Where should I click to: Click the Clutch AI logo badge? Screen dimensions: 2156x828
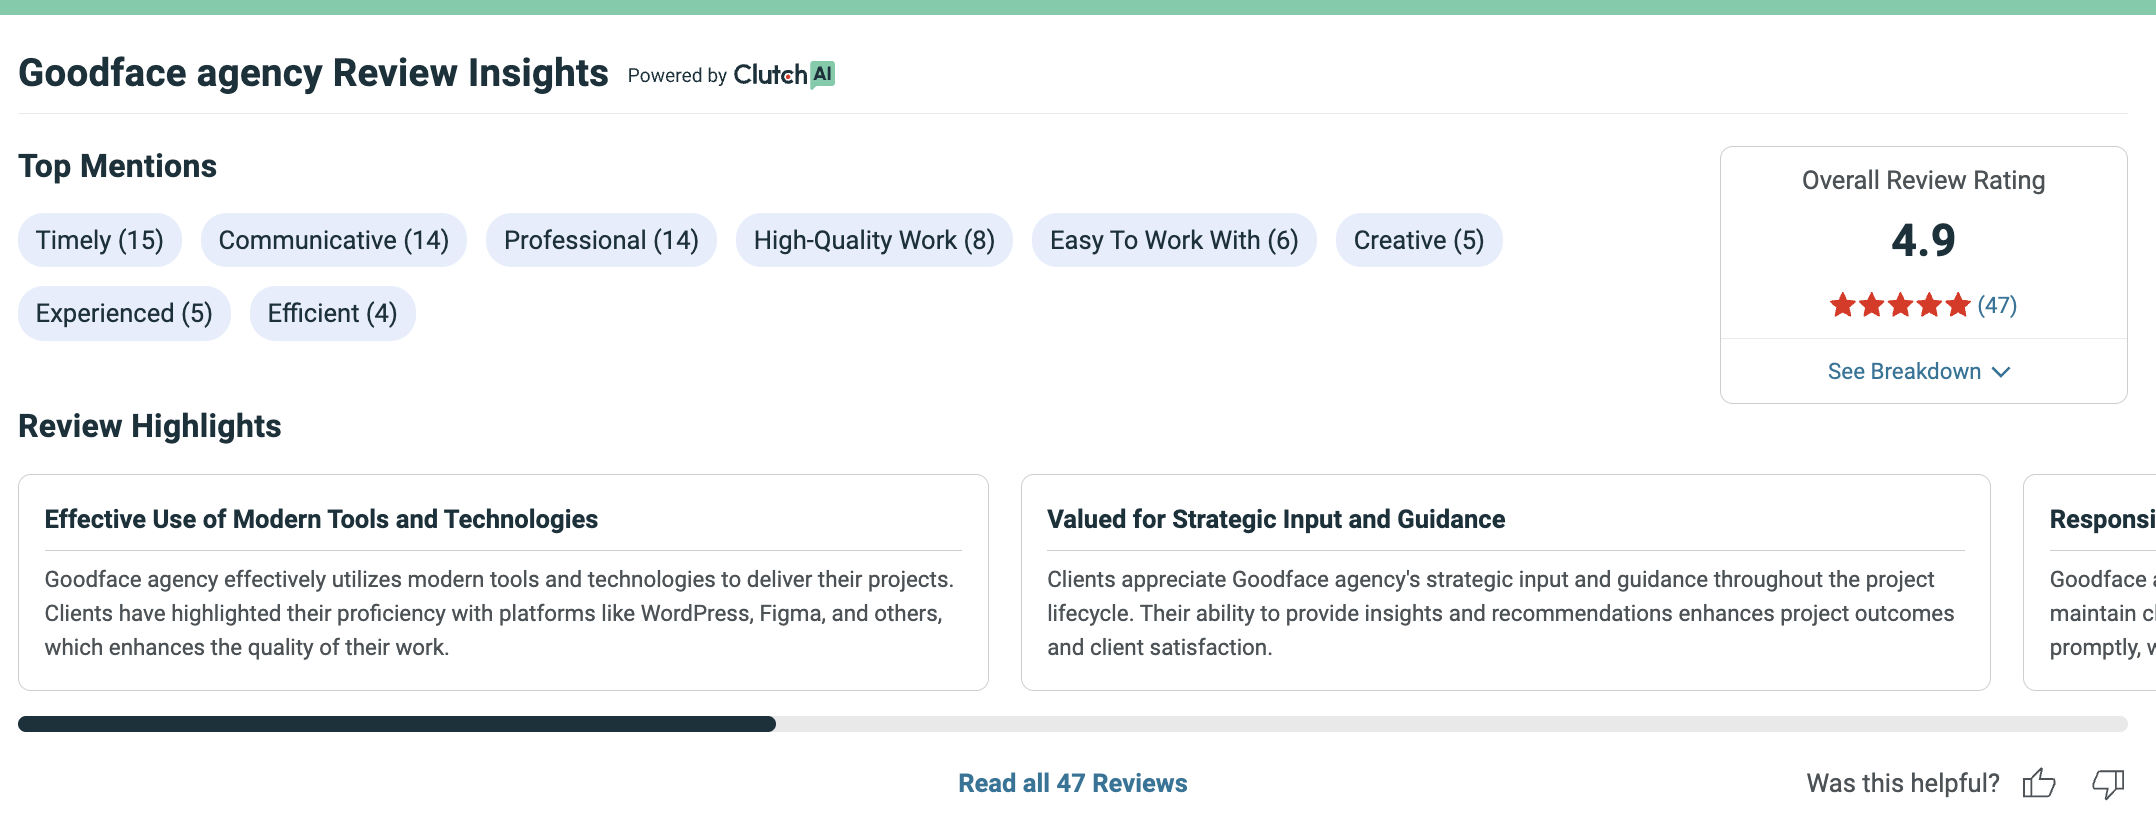tap(784, 75)
